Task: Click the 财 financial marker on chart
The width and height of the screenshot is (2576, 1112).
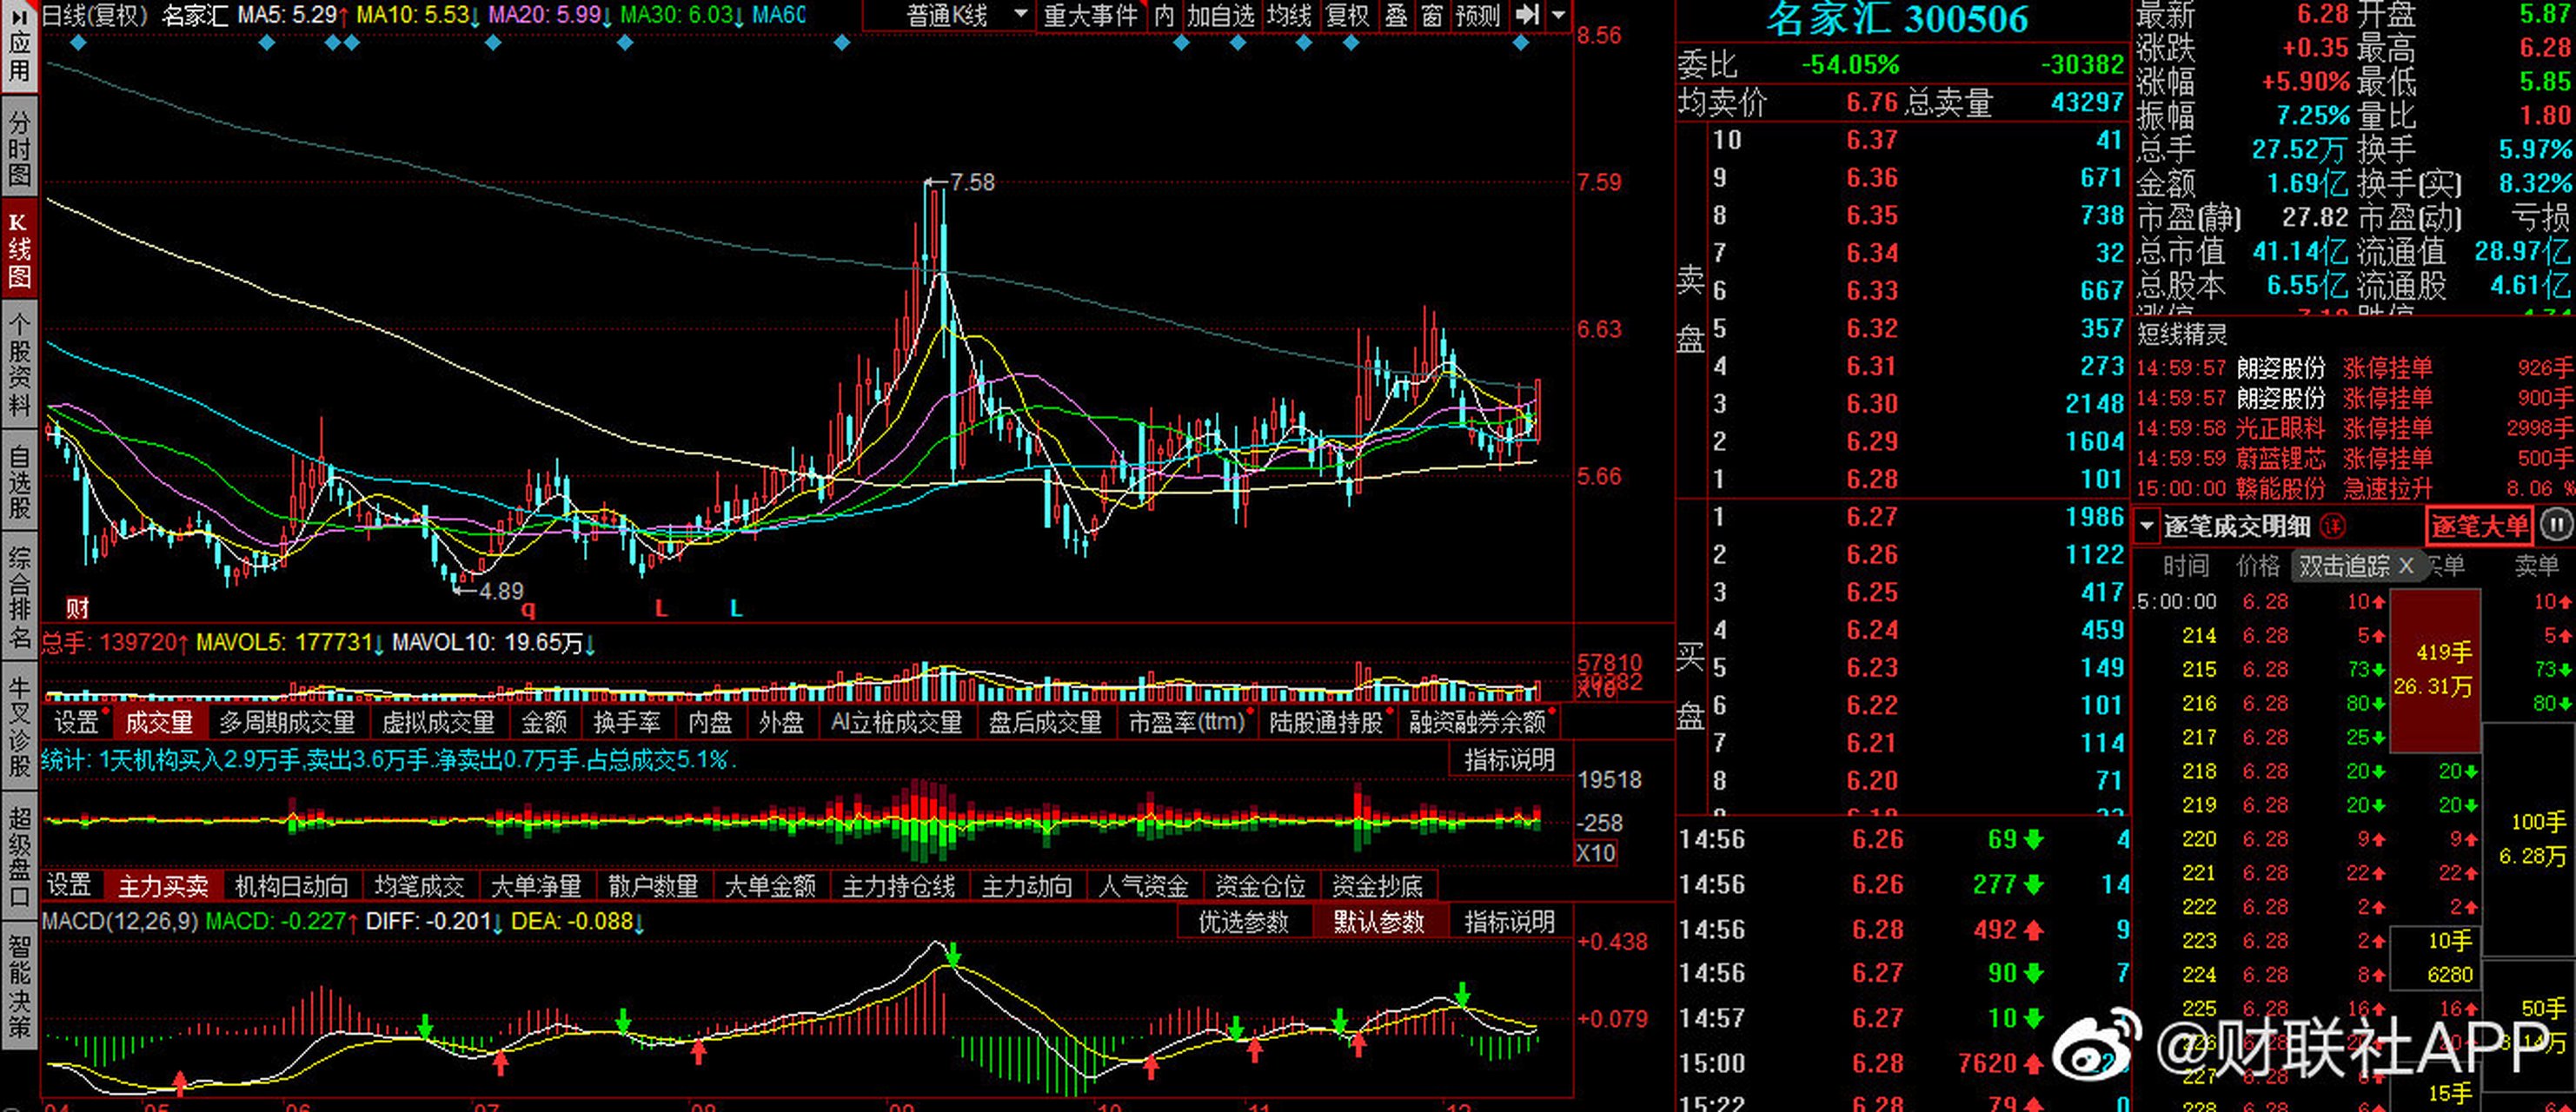Action: coord(77,607)
